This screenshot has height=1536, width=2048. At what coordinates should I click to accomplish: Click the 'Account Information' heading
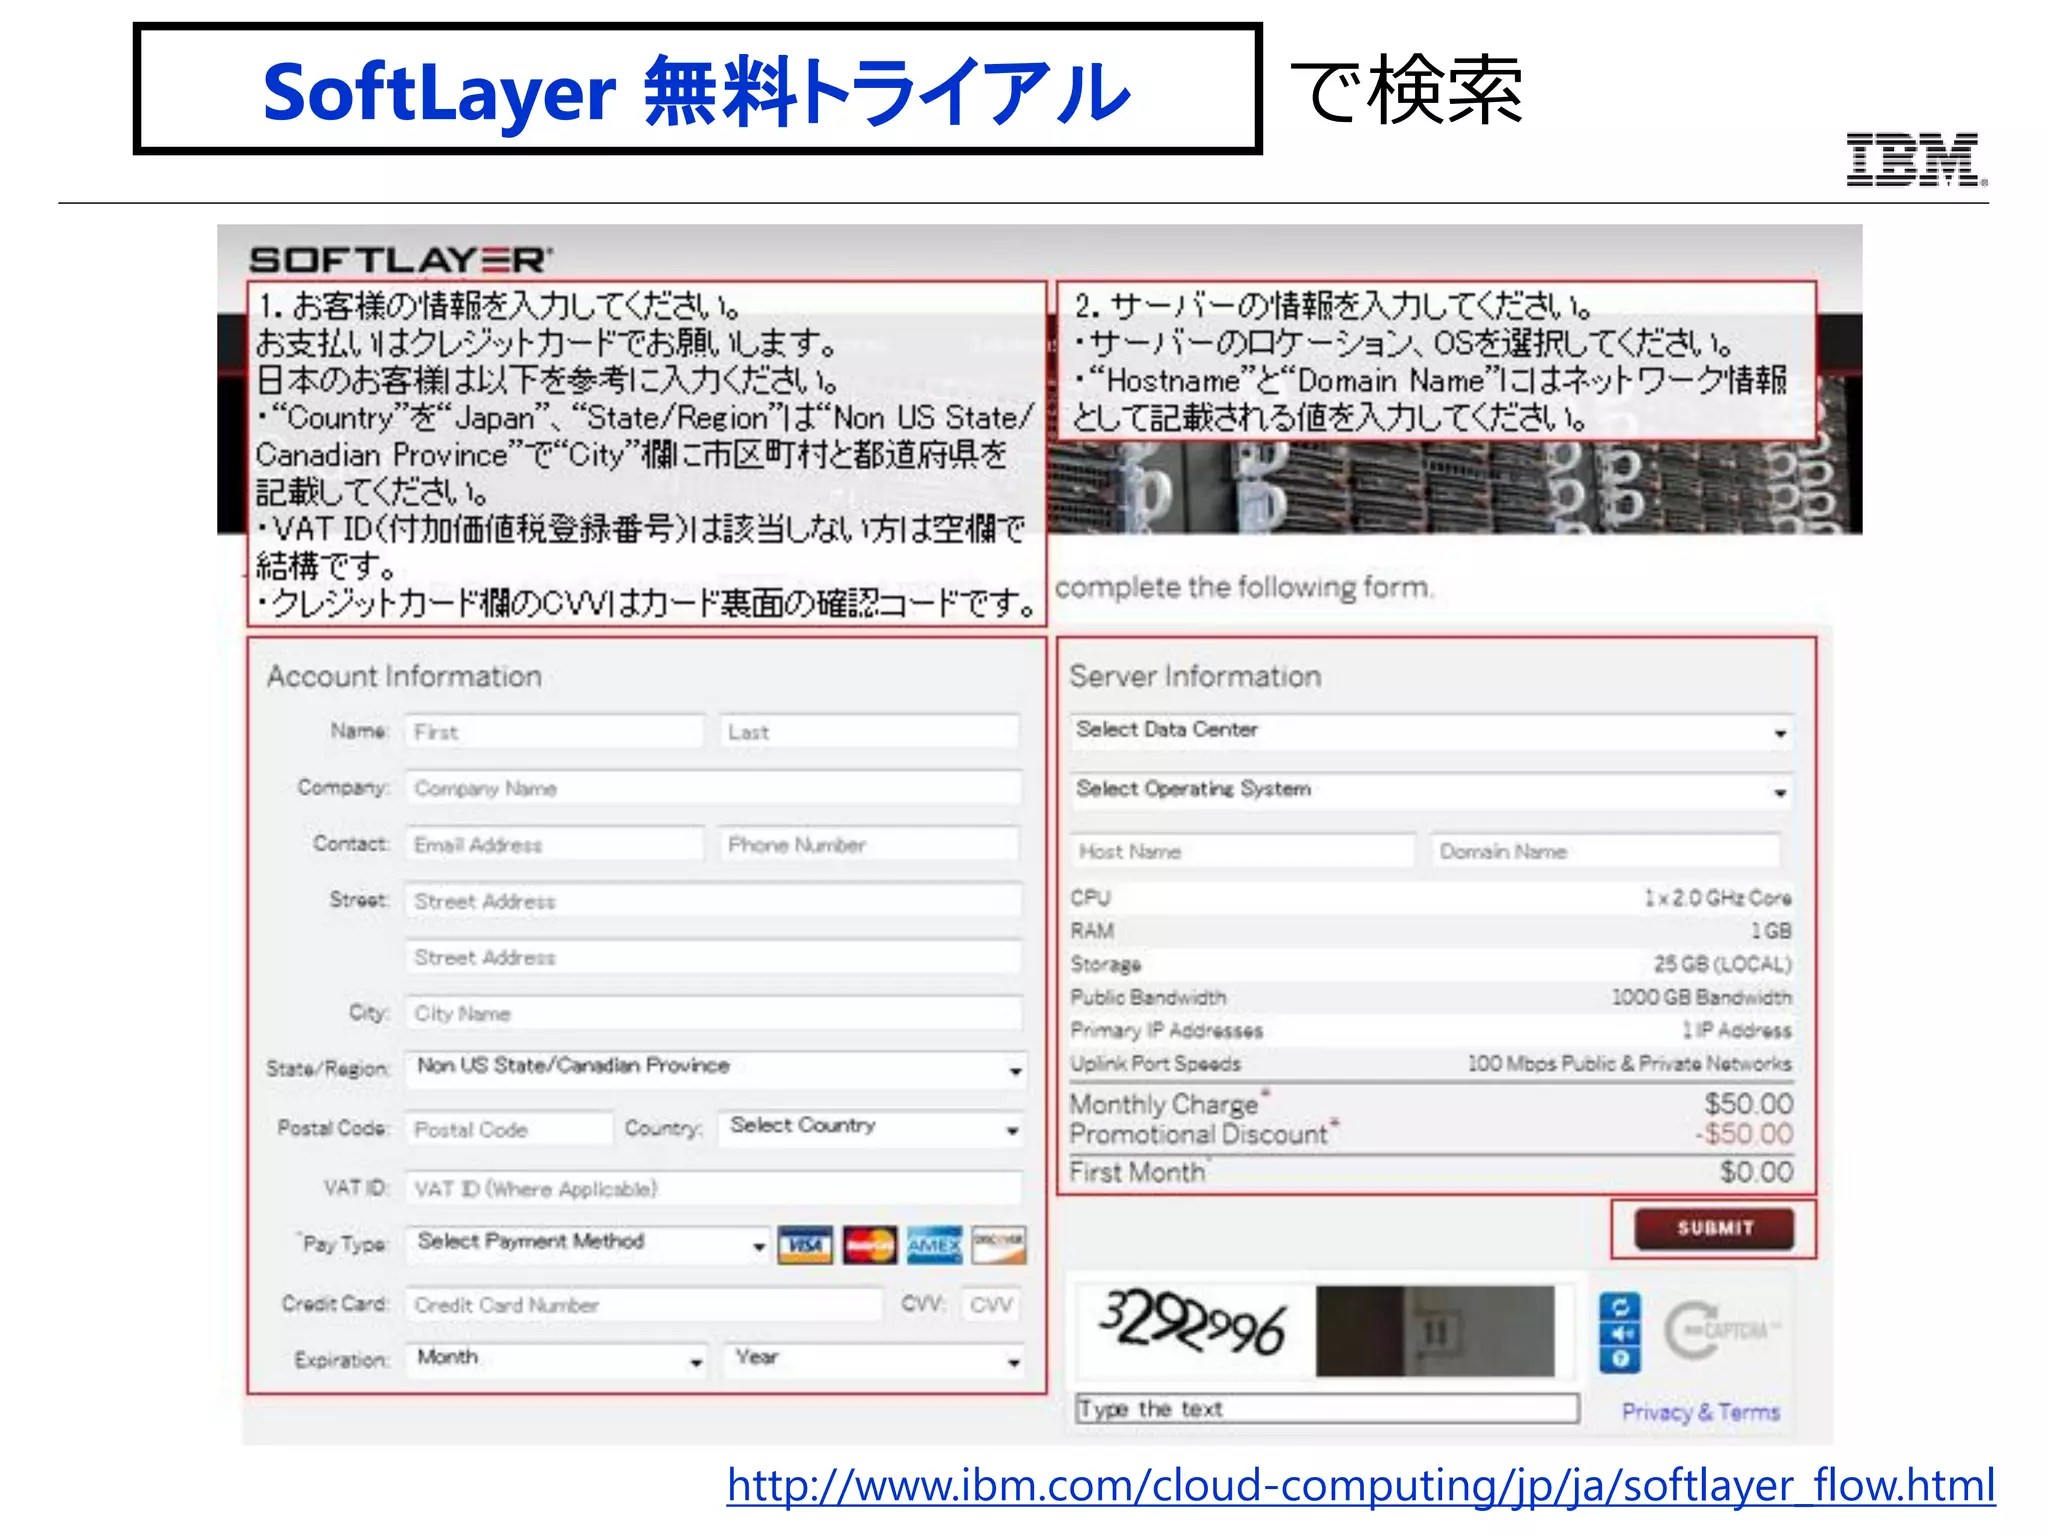click(404, 677)
